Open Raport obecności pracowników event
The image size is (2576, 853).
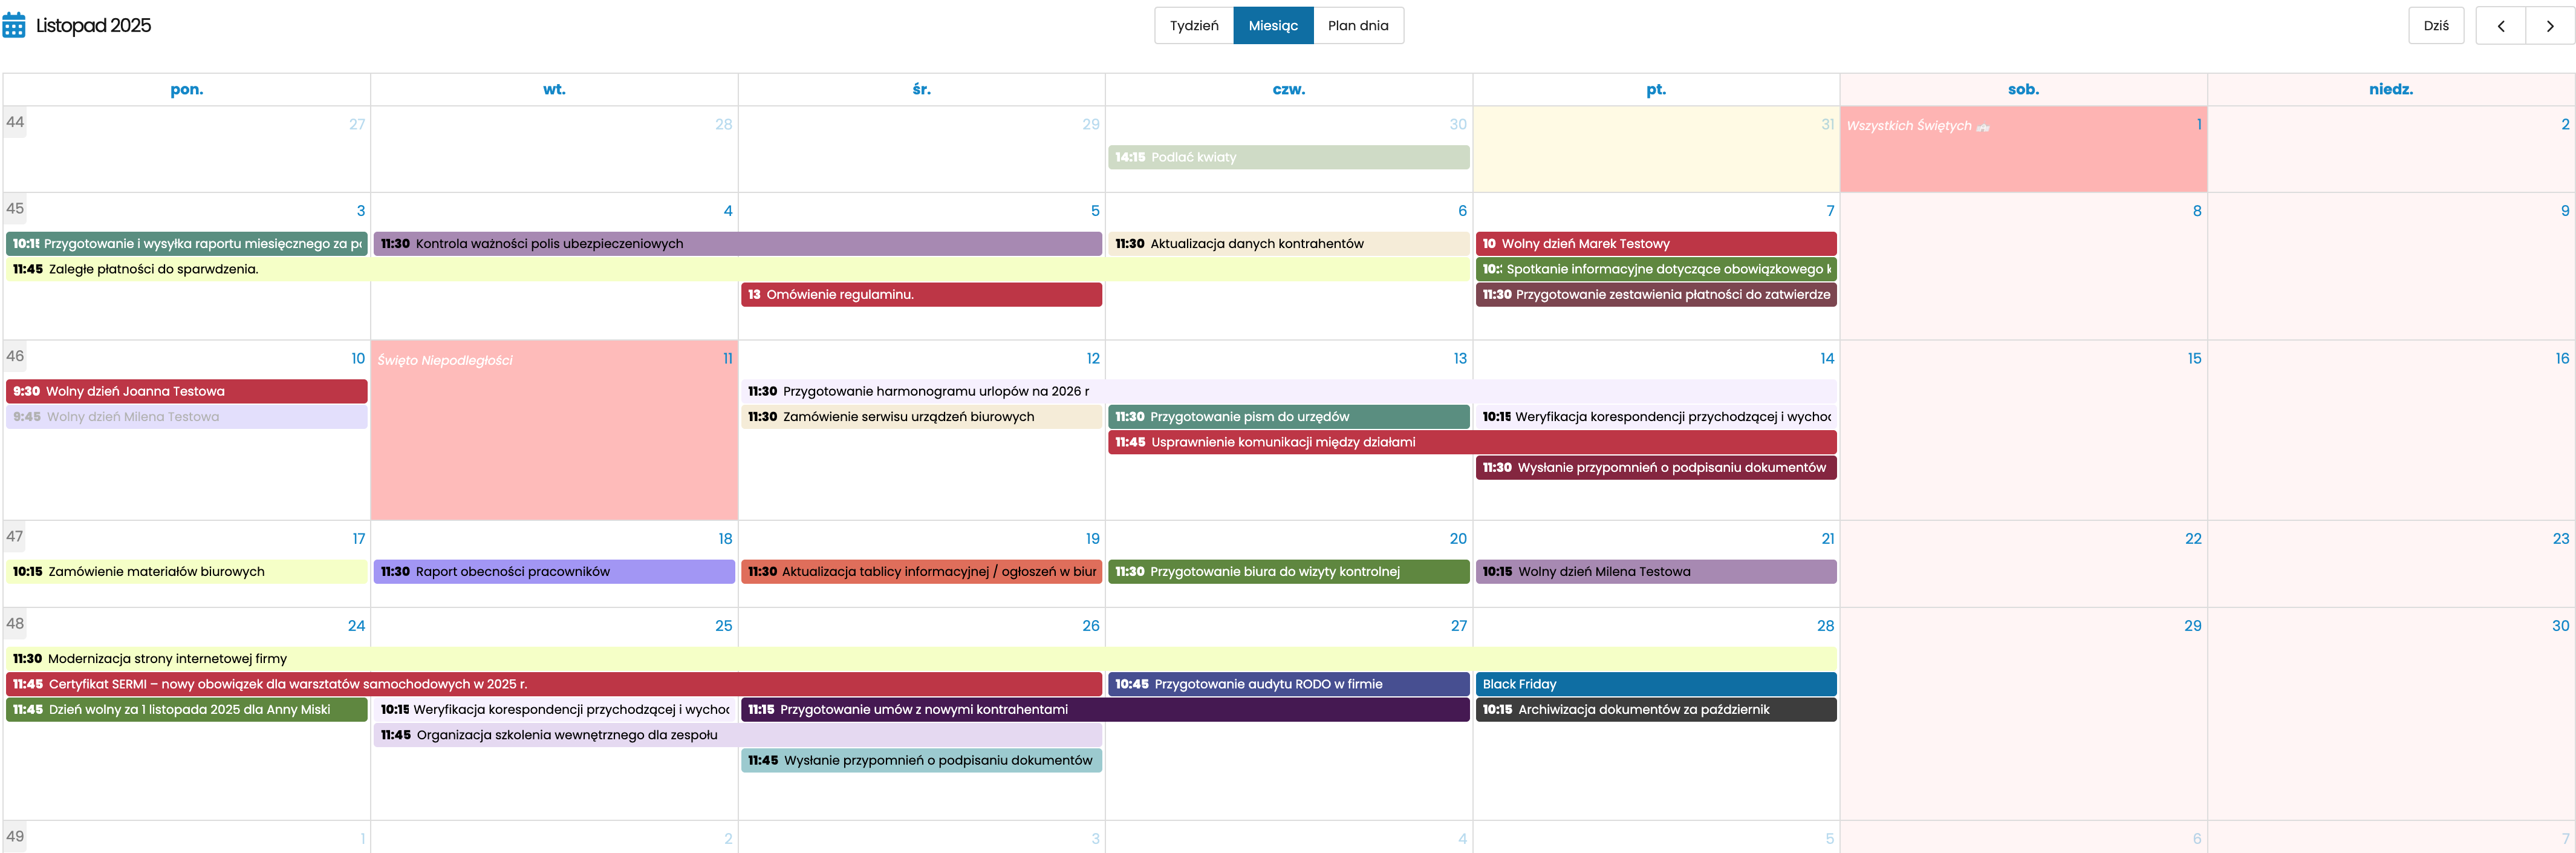click(554, 572)
